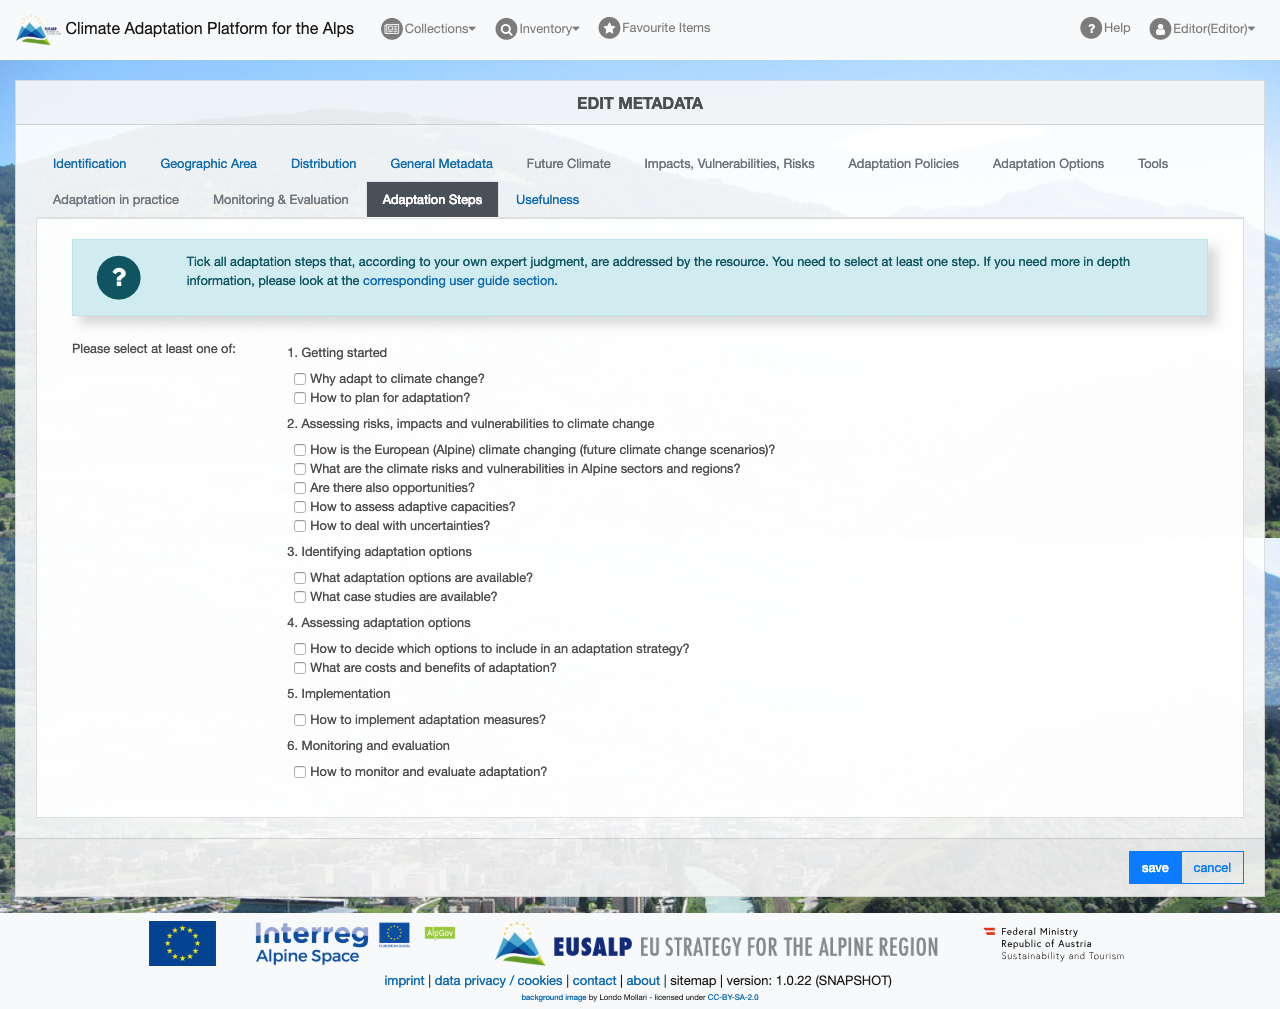Switch to the Geographic Area tab

[x=208, y=164]
